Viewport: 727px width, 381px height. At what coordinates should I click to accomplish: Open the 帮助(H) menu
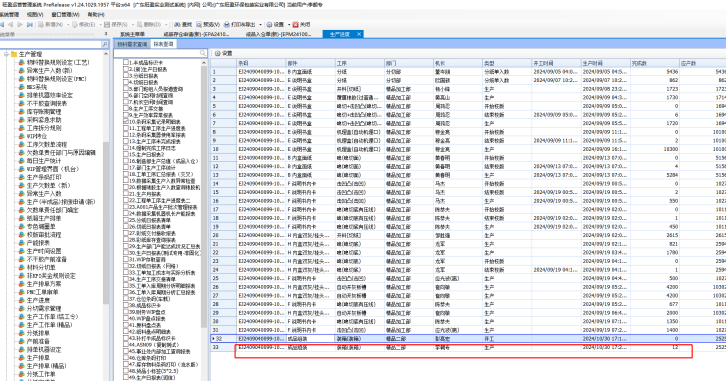point(96,15)
